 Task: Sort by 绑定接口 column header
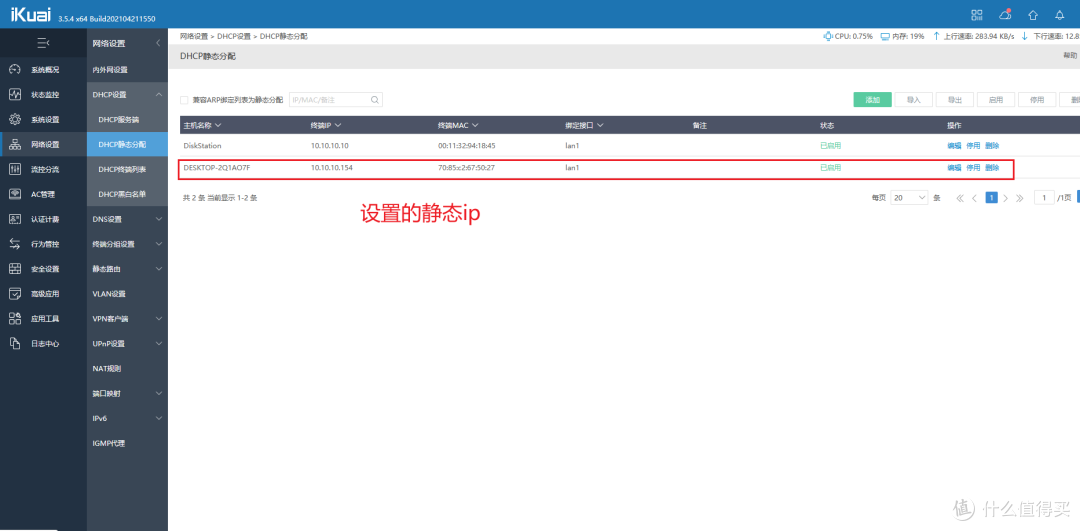pos(585,125)
